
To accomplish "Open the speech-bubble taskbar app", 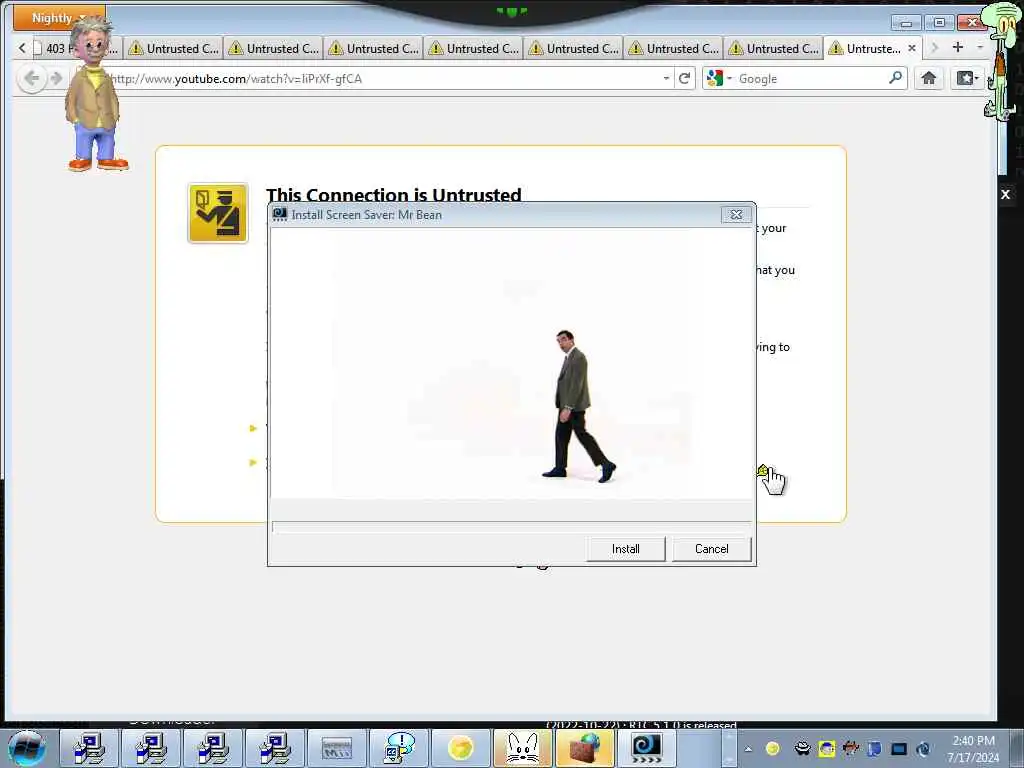I will coord(399,748).
